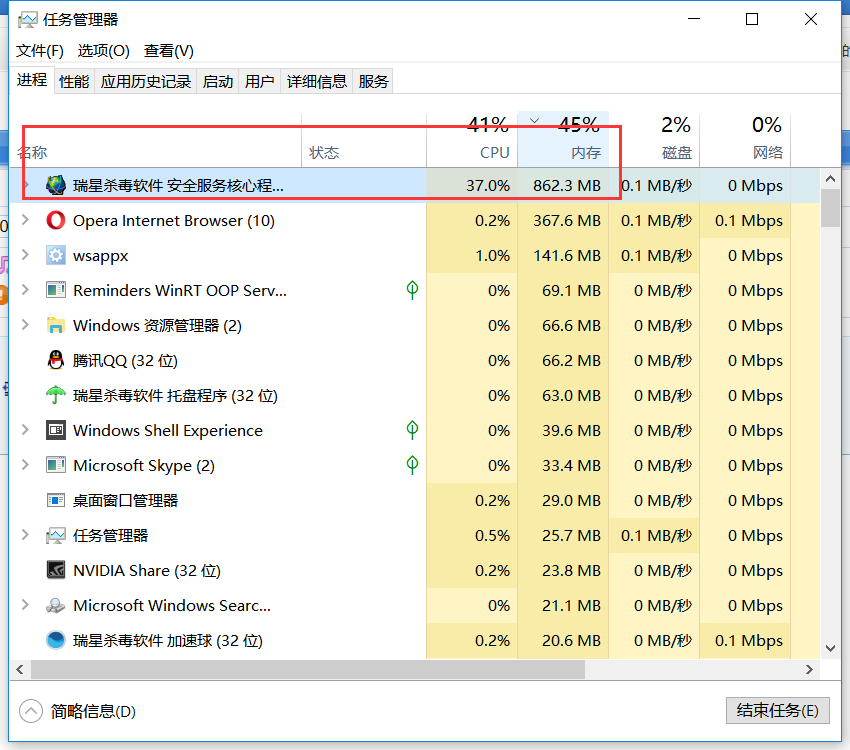The height and width of the screenshot is (750, 850).
Task: Switch to the 服务 tab
Action: [x=373, y=81]
